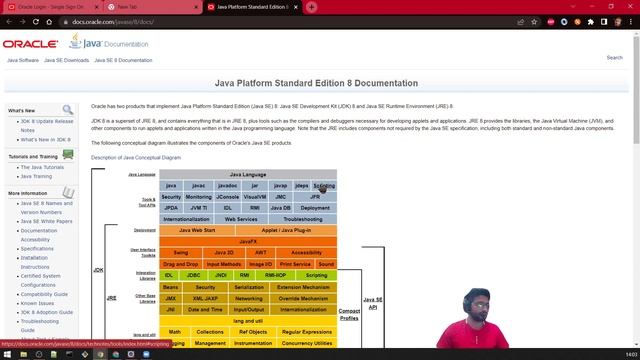This screenshot has width=640, height=360.
Task: Open the Java SE Downloads breadcrumb link
Action: (66, 60)
